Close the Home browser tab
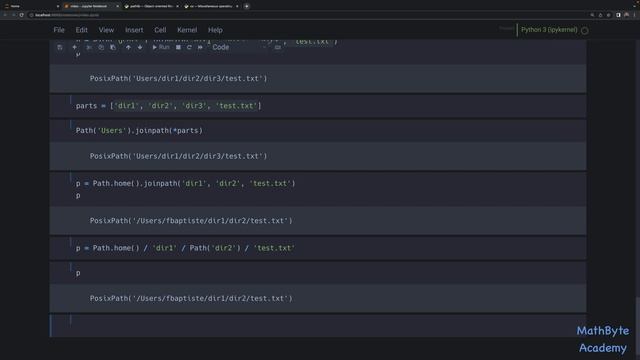Screen dimensions: 640x360 pyautogui.click(x=58, y=6)
